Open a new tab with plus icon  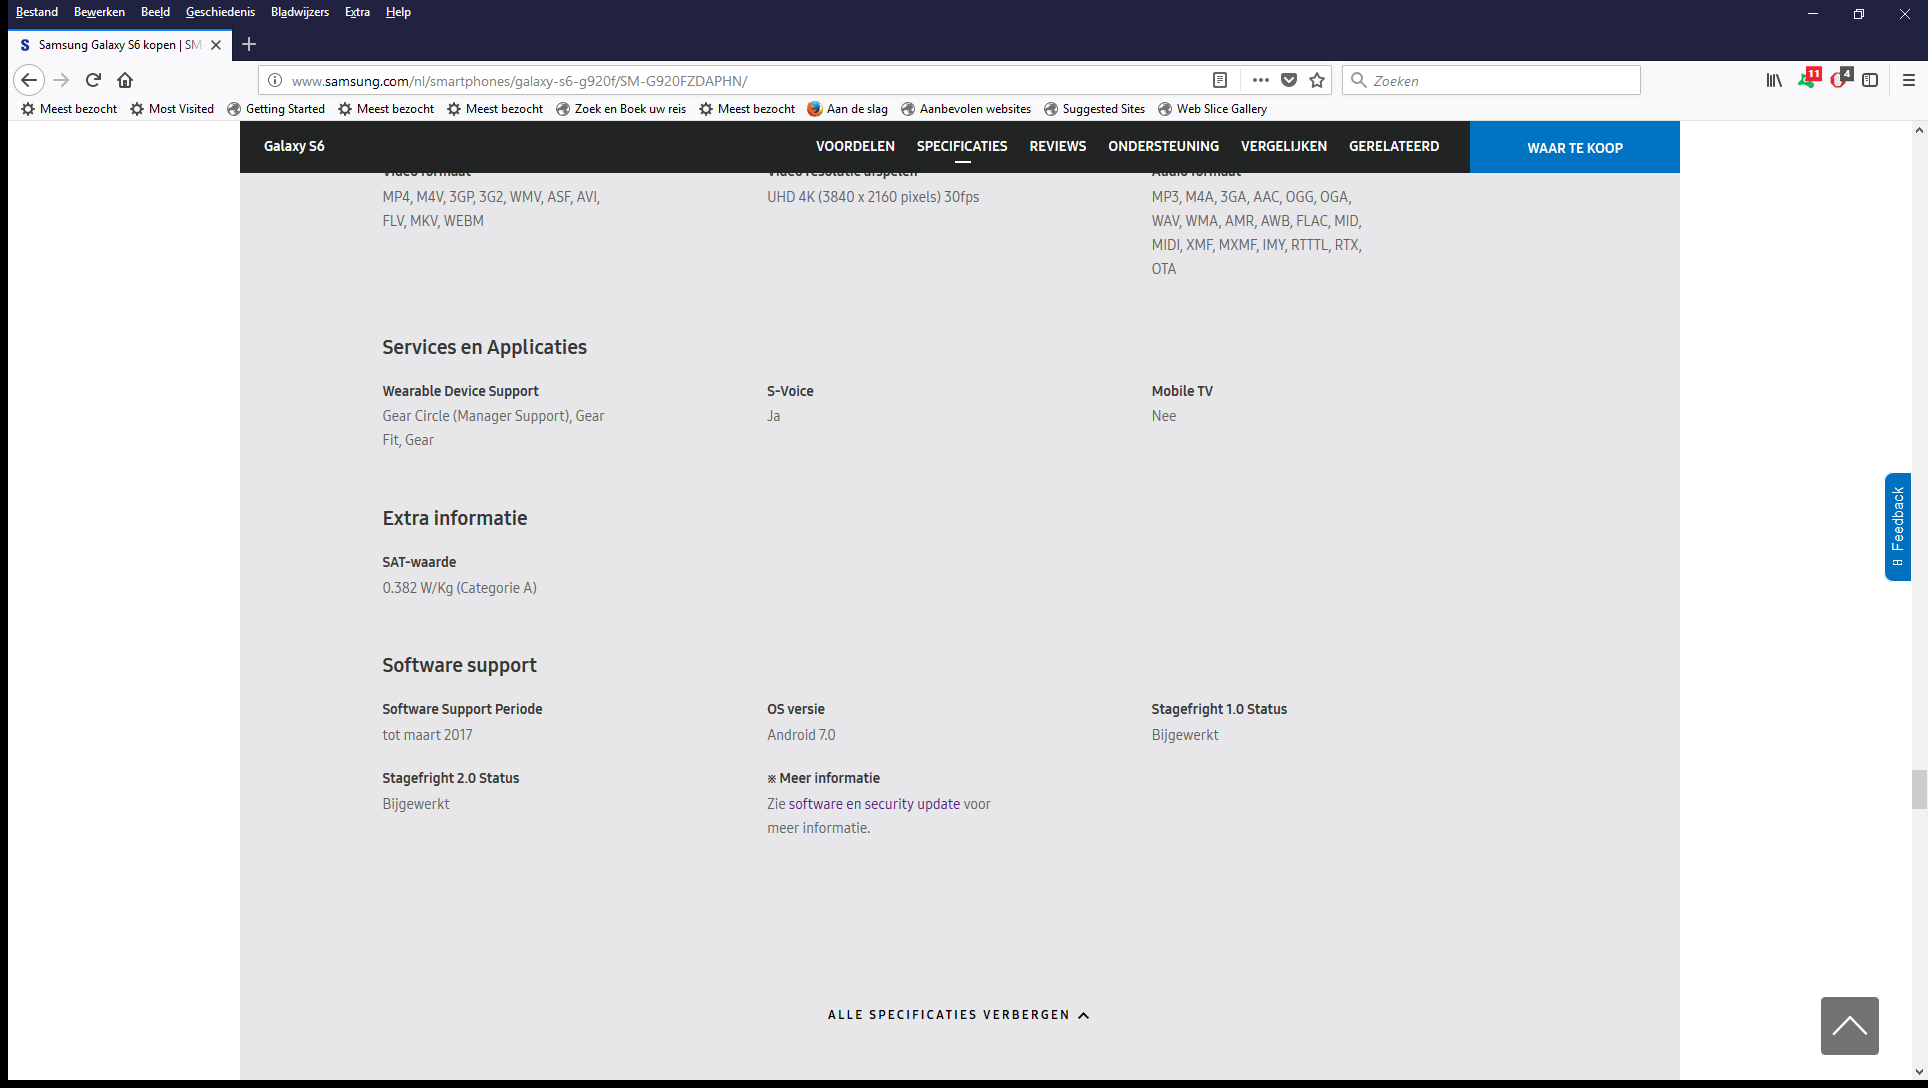point(249,44)
